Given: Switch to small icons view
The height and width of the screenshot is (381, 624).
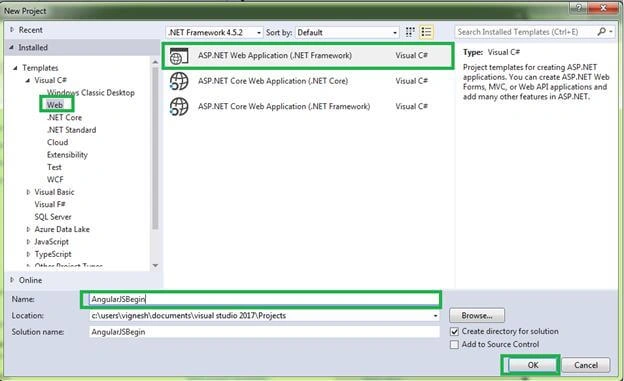Looking at the screenshot, I should point(410,32).
